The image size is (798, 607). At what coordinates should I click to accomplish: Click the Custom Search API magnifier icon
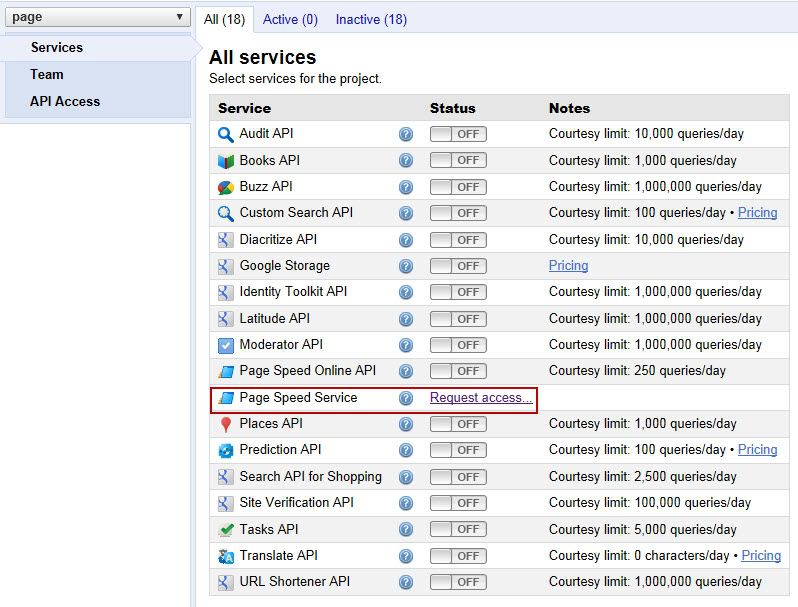coord(225,213)
